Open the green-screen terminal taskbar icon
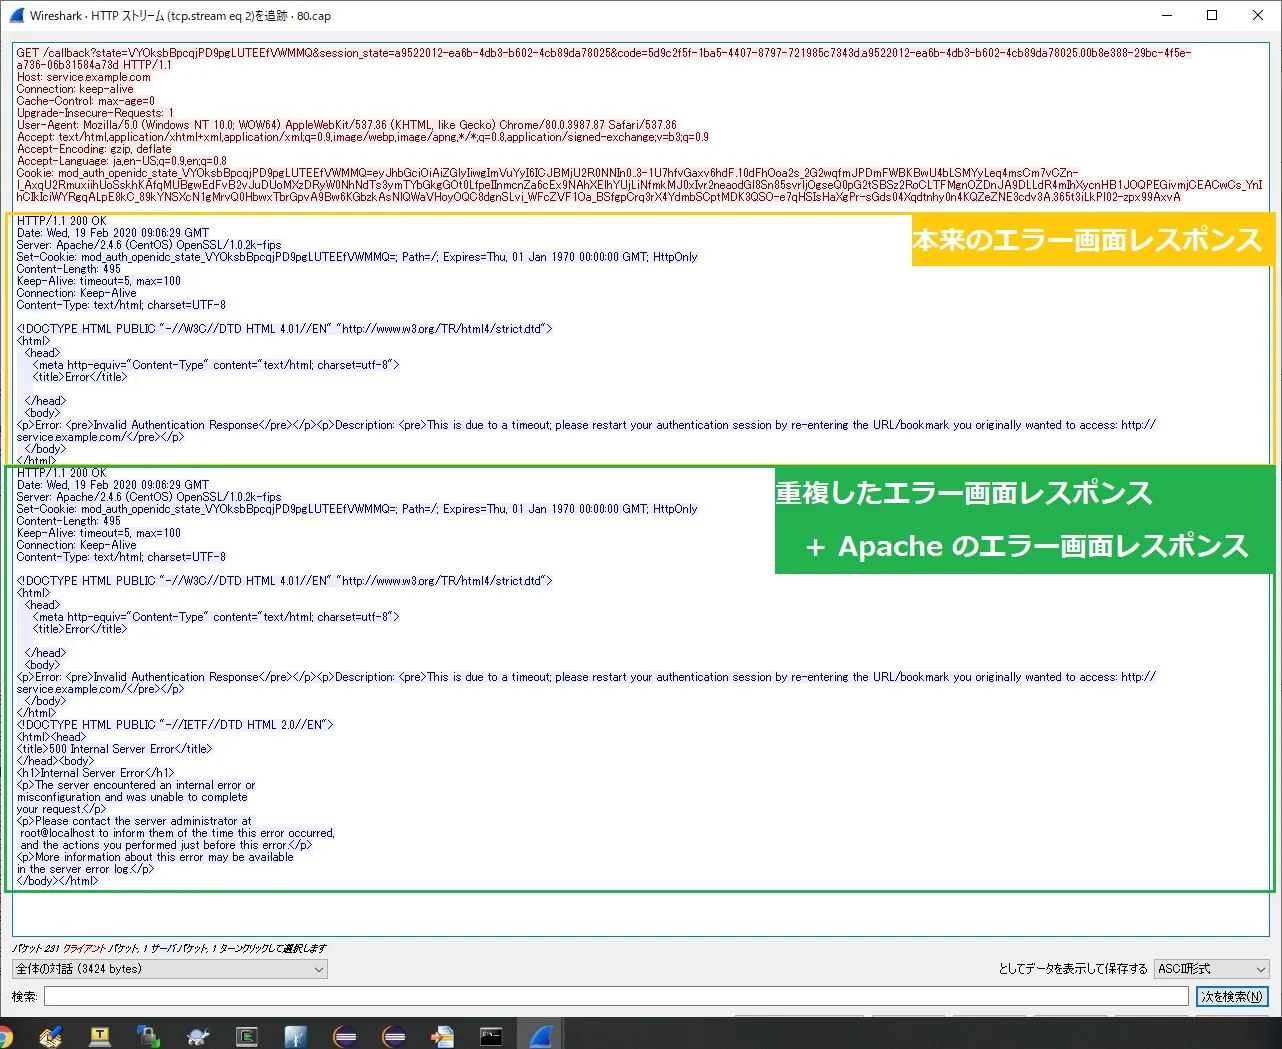This screenshot has height=1049, width=1282. [246, 1036]
